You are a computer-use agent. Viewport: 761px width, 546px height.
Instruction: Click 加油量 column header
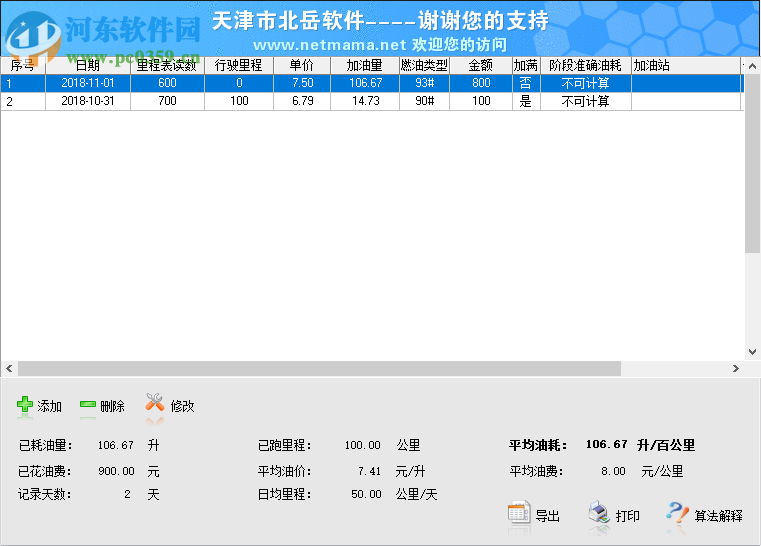tap(365, 66)
